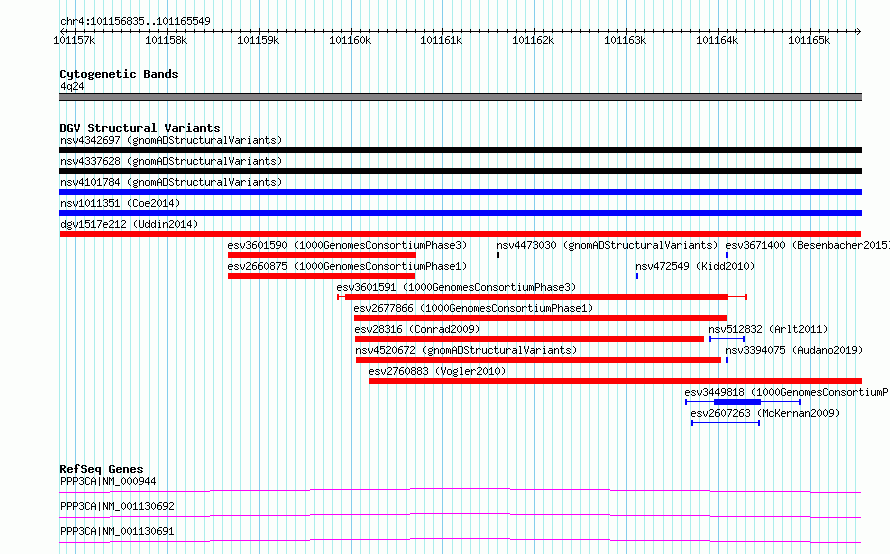Click the blue bracket glyph under esv2607263
Image resolution: width=890 pixels, height=554 pixels.
pyautogui.click(x=725, y=423)
